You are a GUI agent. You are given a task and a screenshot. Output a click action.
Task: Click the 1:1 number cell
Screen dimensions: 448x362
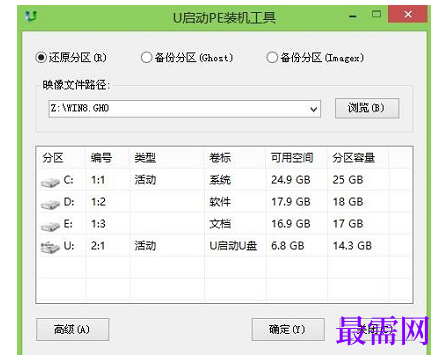[x=98, y=180]
